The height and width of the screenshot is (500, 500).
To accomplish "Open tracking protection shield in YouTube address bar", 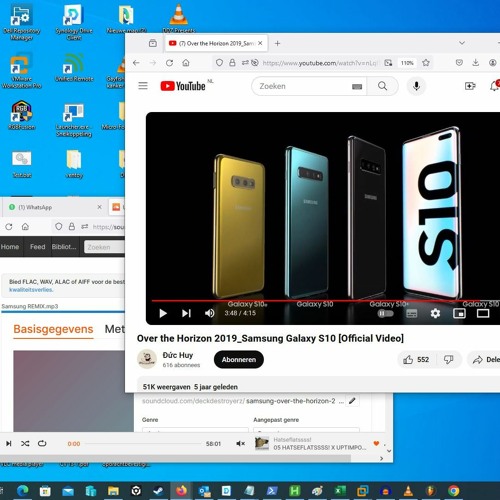I will coord(219,63).
